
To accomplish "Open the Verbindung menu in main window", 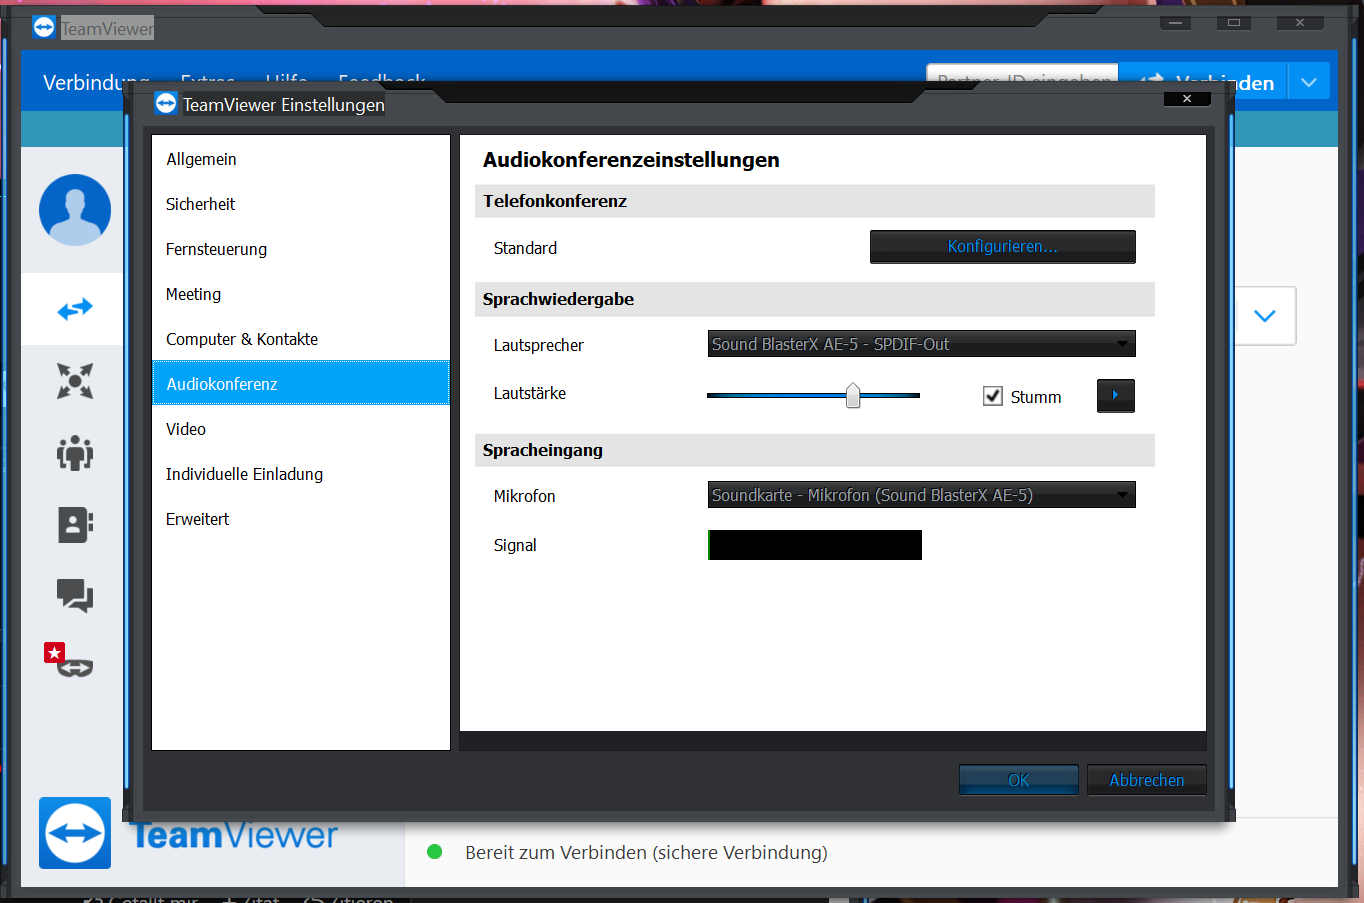I will point(96,83).
